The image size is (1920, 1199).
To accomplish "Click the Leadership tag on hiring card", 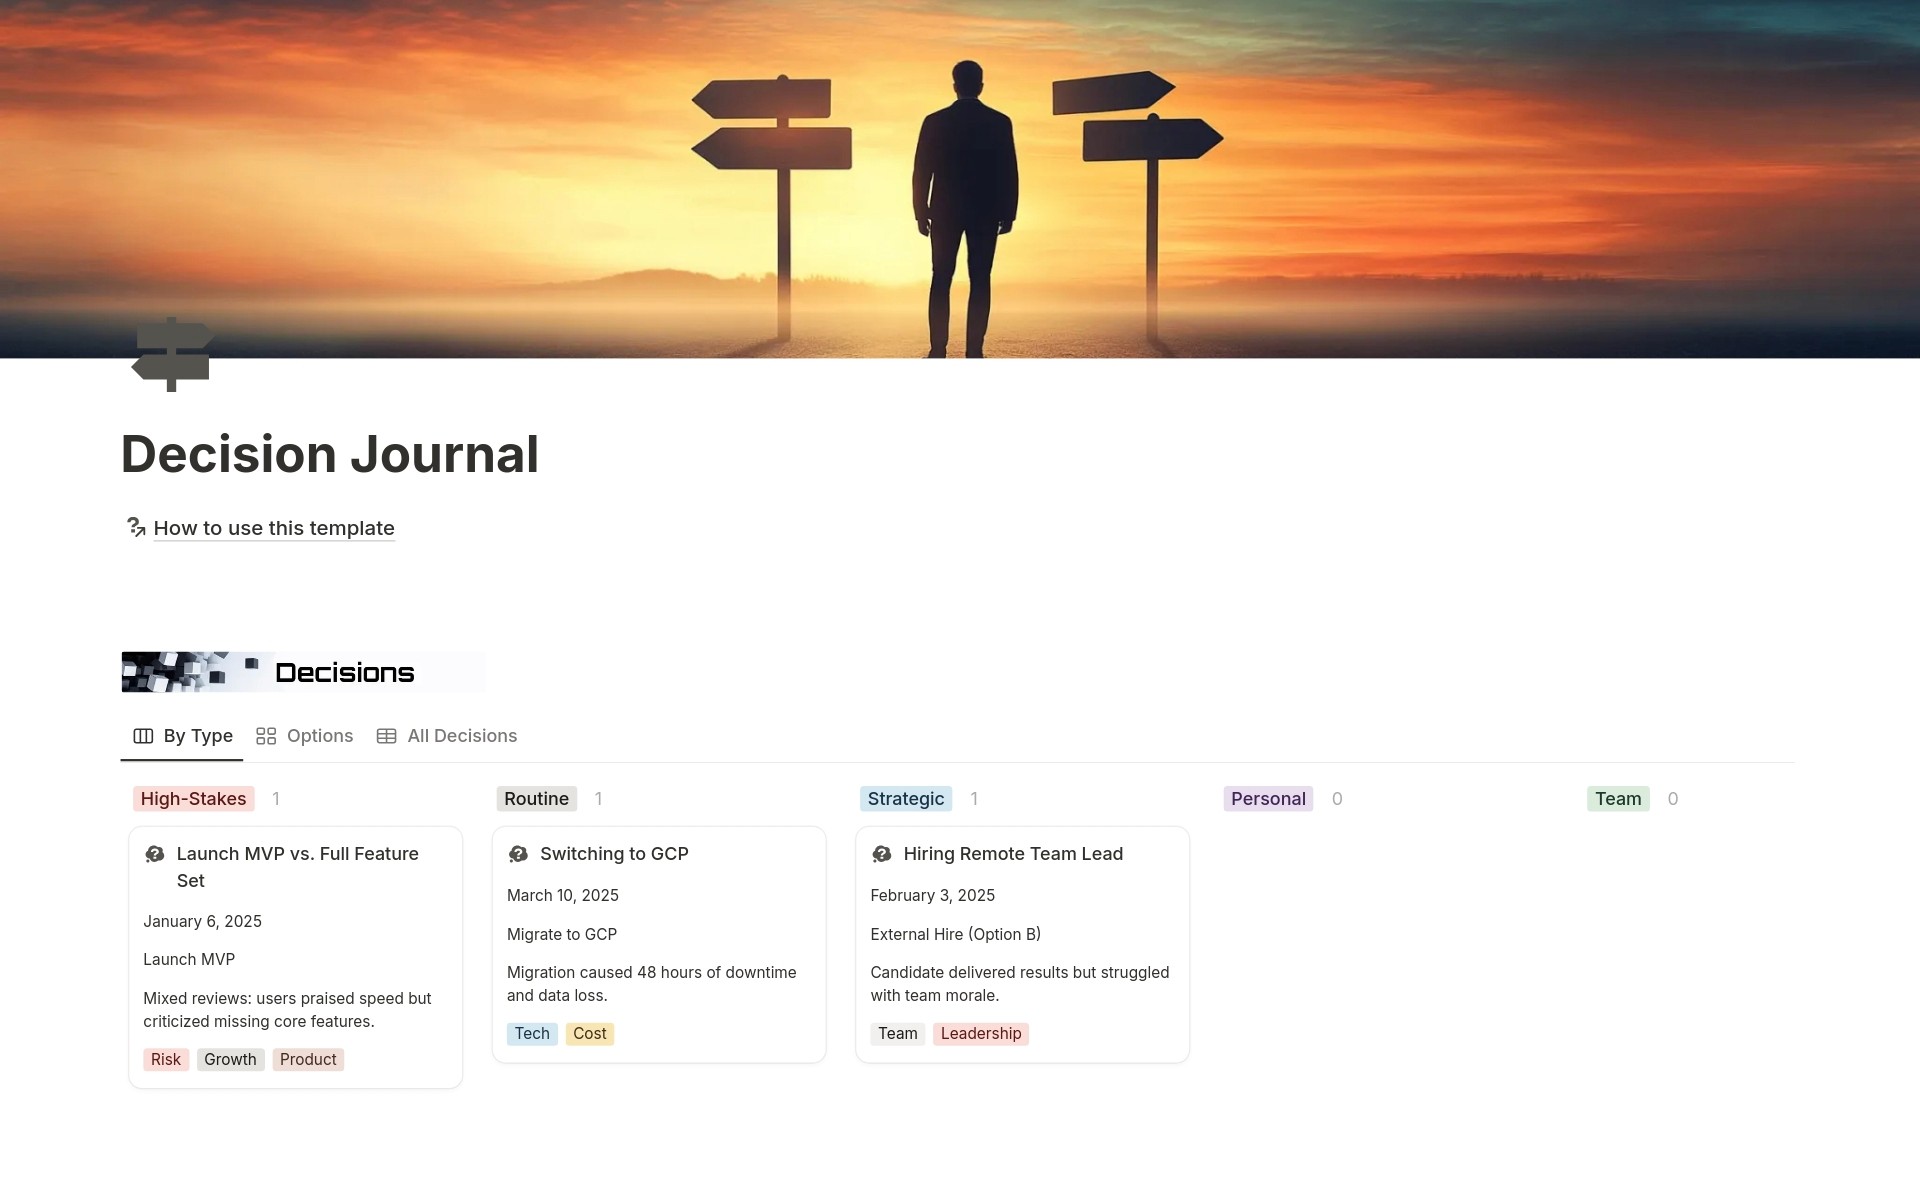I will [980, 1034].
